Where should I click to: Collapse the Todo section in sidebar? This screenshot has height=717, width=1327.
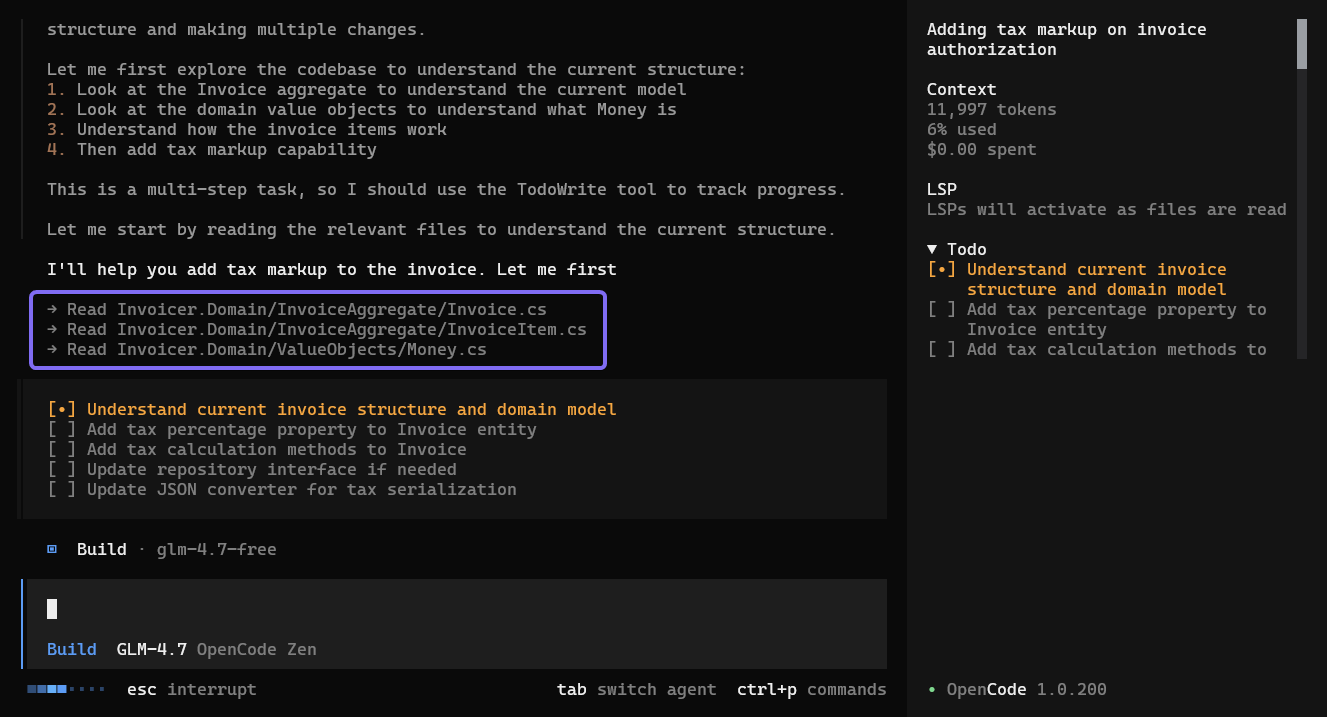(933, 248)
